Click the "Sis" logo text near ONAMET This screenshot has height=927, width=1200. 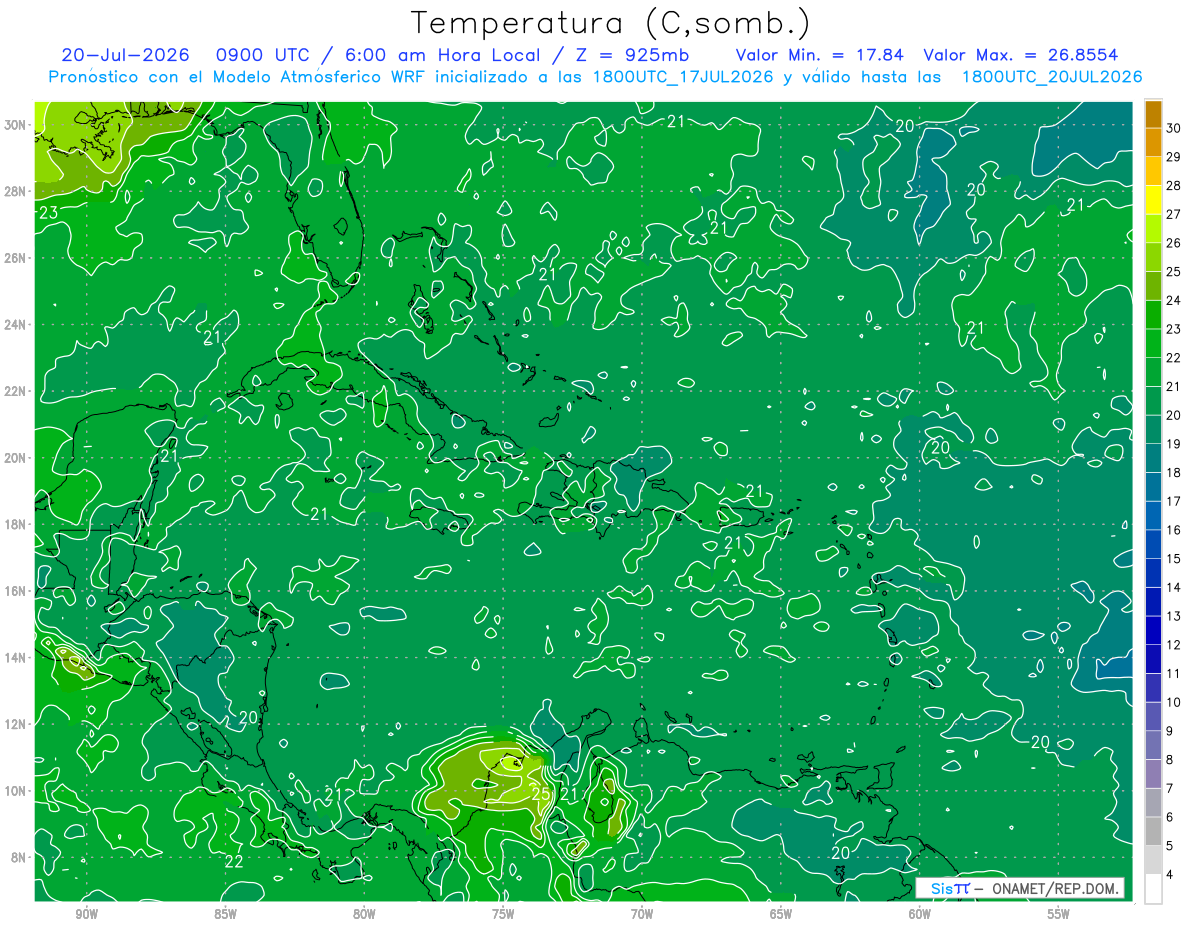[942, 888]
